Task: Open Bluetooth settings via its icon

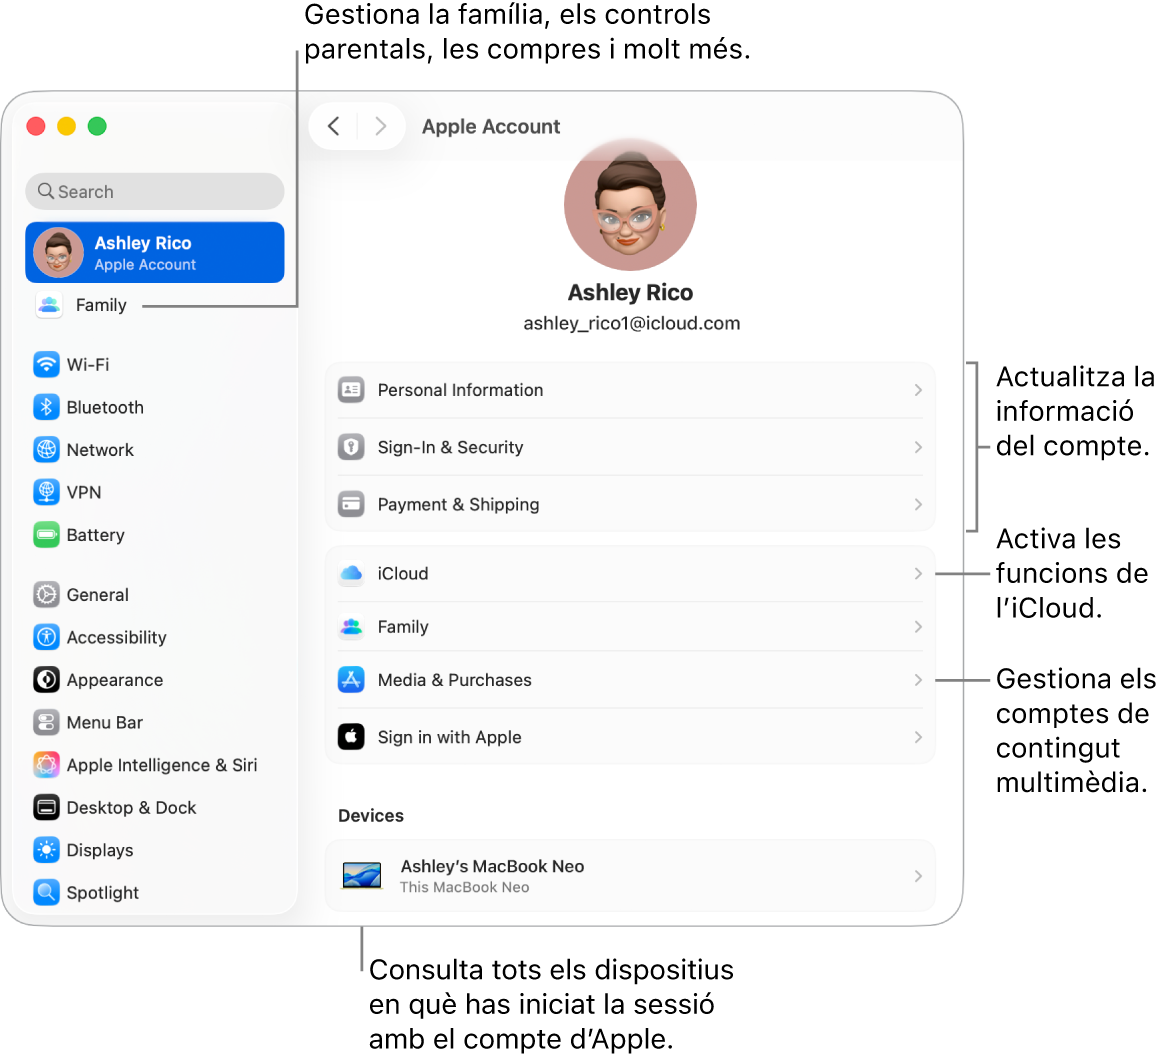Action: [47, 407]
